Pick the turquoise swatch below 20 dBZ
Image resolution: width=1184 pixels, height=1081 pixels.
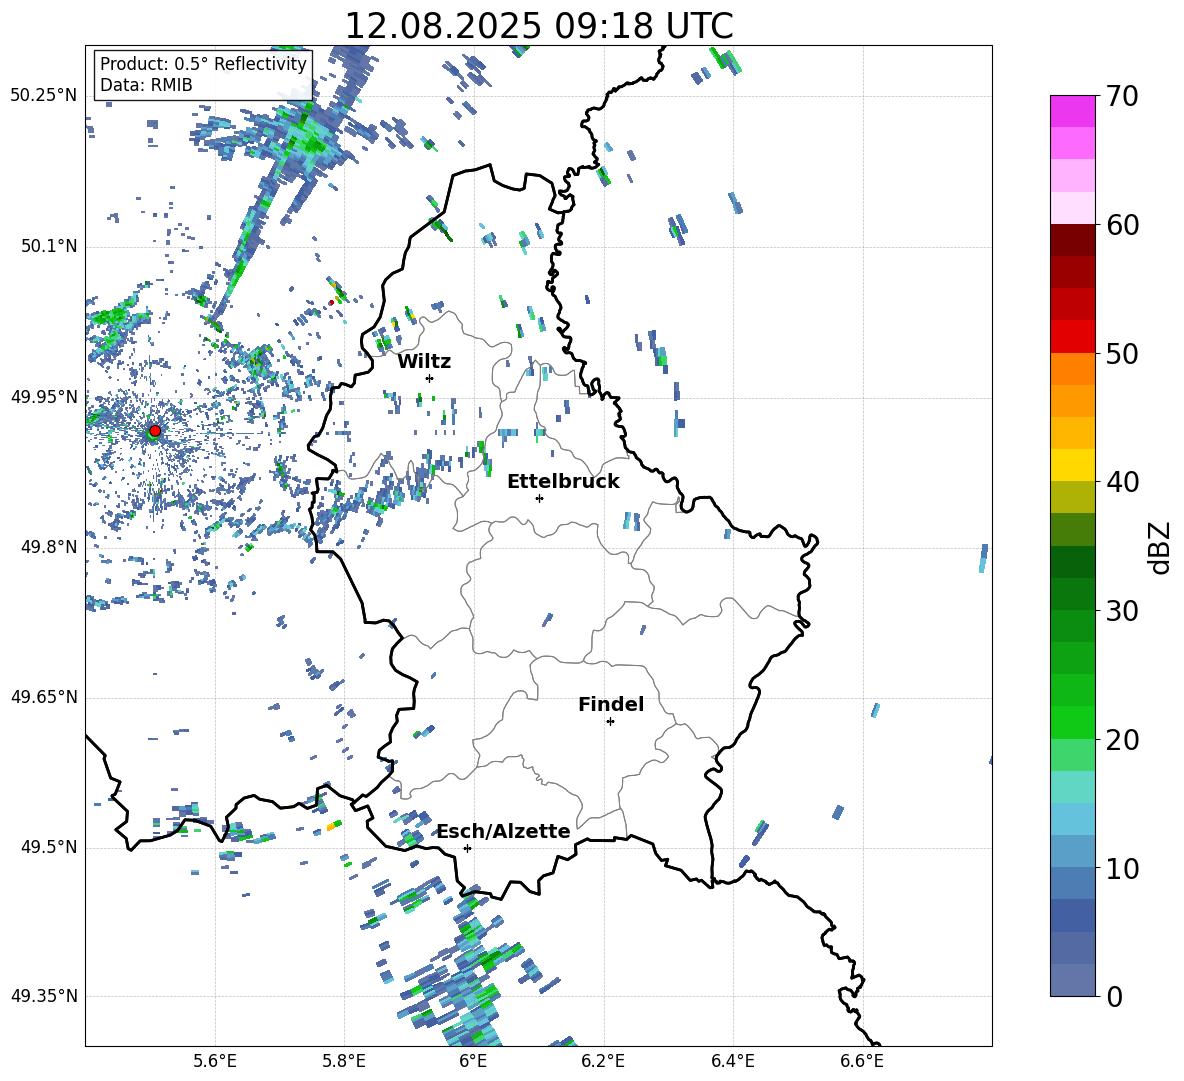tap(1073, 787)
